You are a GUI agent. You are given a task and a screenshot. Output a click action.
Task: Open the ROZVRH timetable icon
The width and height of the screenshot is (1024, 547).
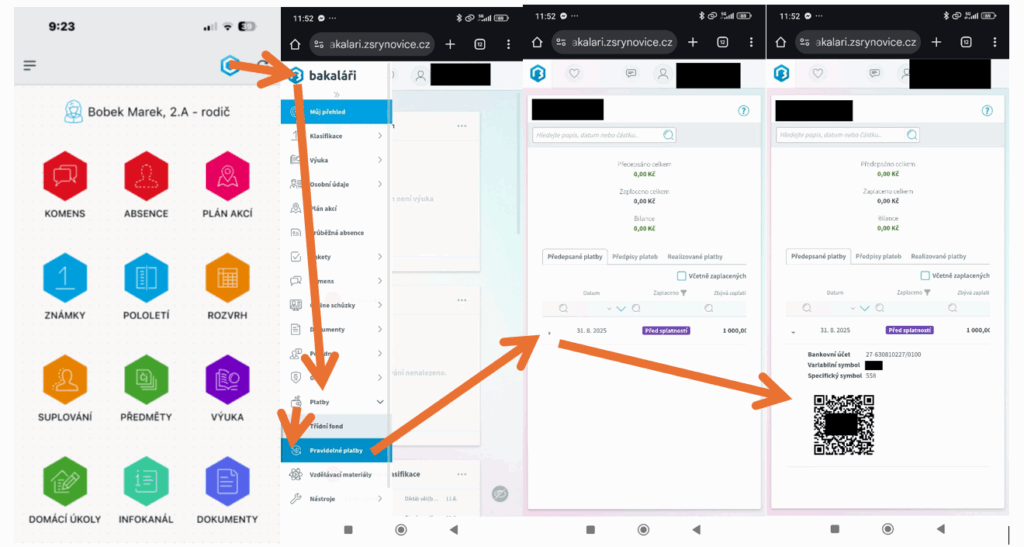coord(227,278)
